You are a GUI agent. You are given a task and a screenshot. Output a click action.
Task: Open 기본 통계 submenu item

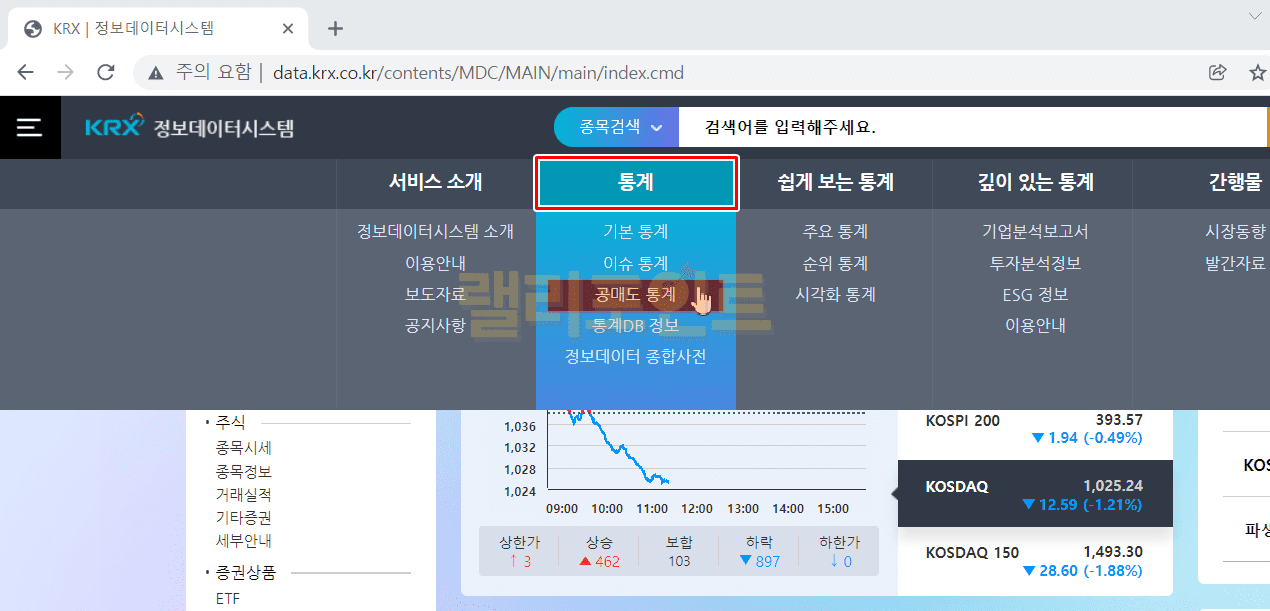pos(635,232)
